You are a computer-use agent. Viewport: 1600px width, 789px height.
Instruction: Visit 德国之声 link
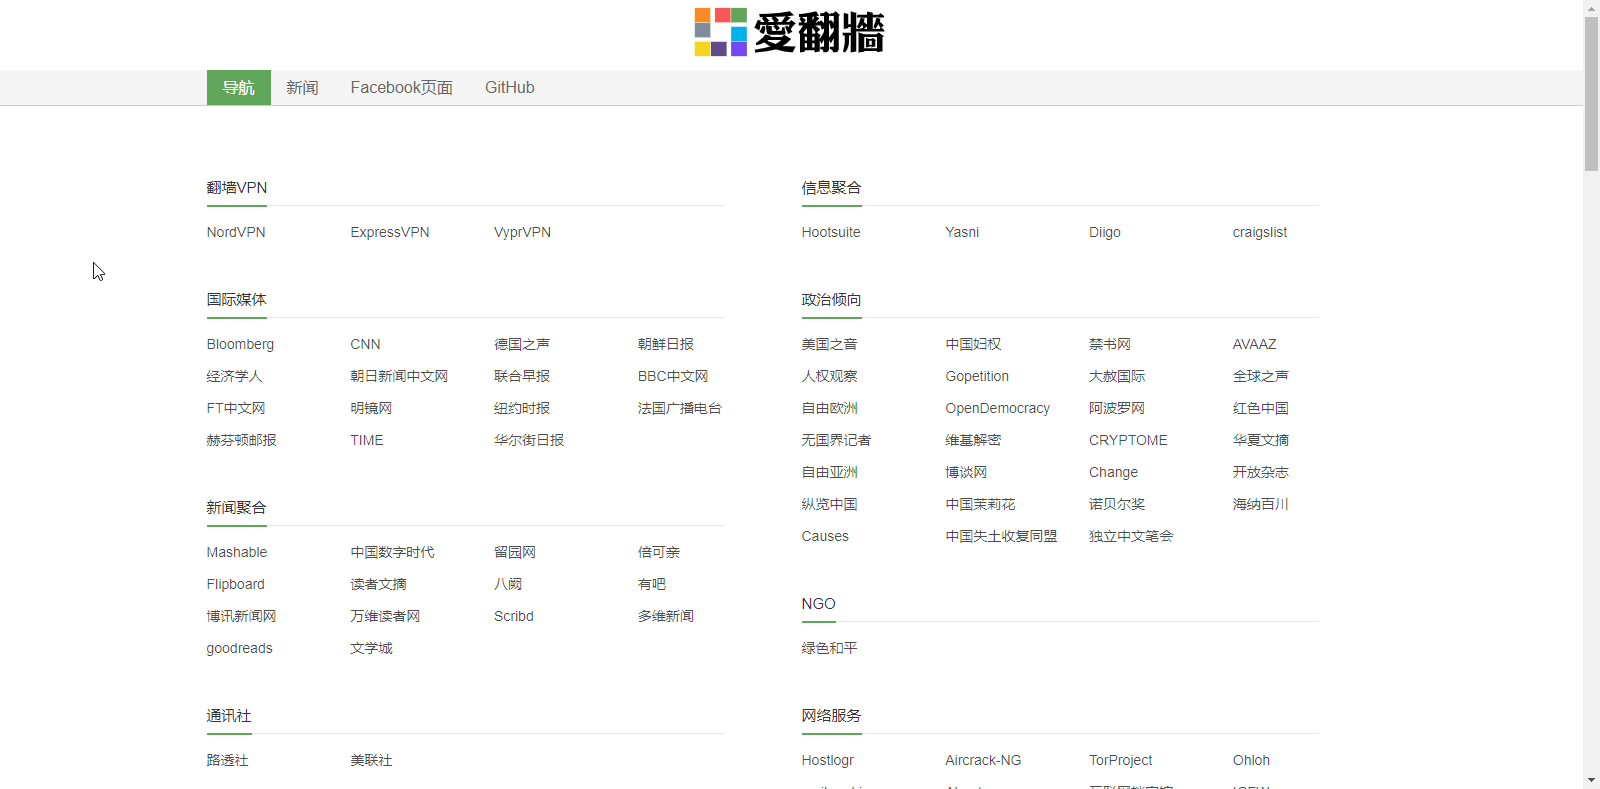tap(522, 344)
